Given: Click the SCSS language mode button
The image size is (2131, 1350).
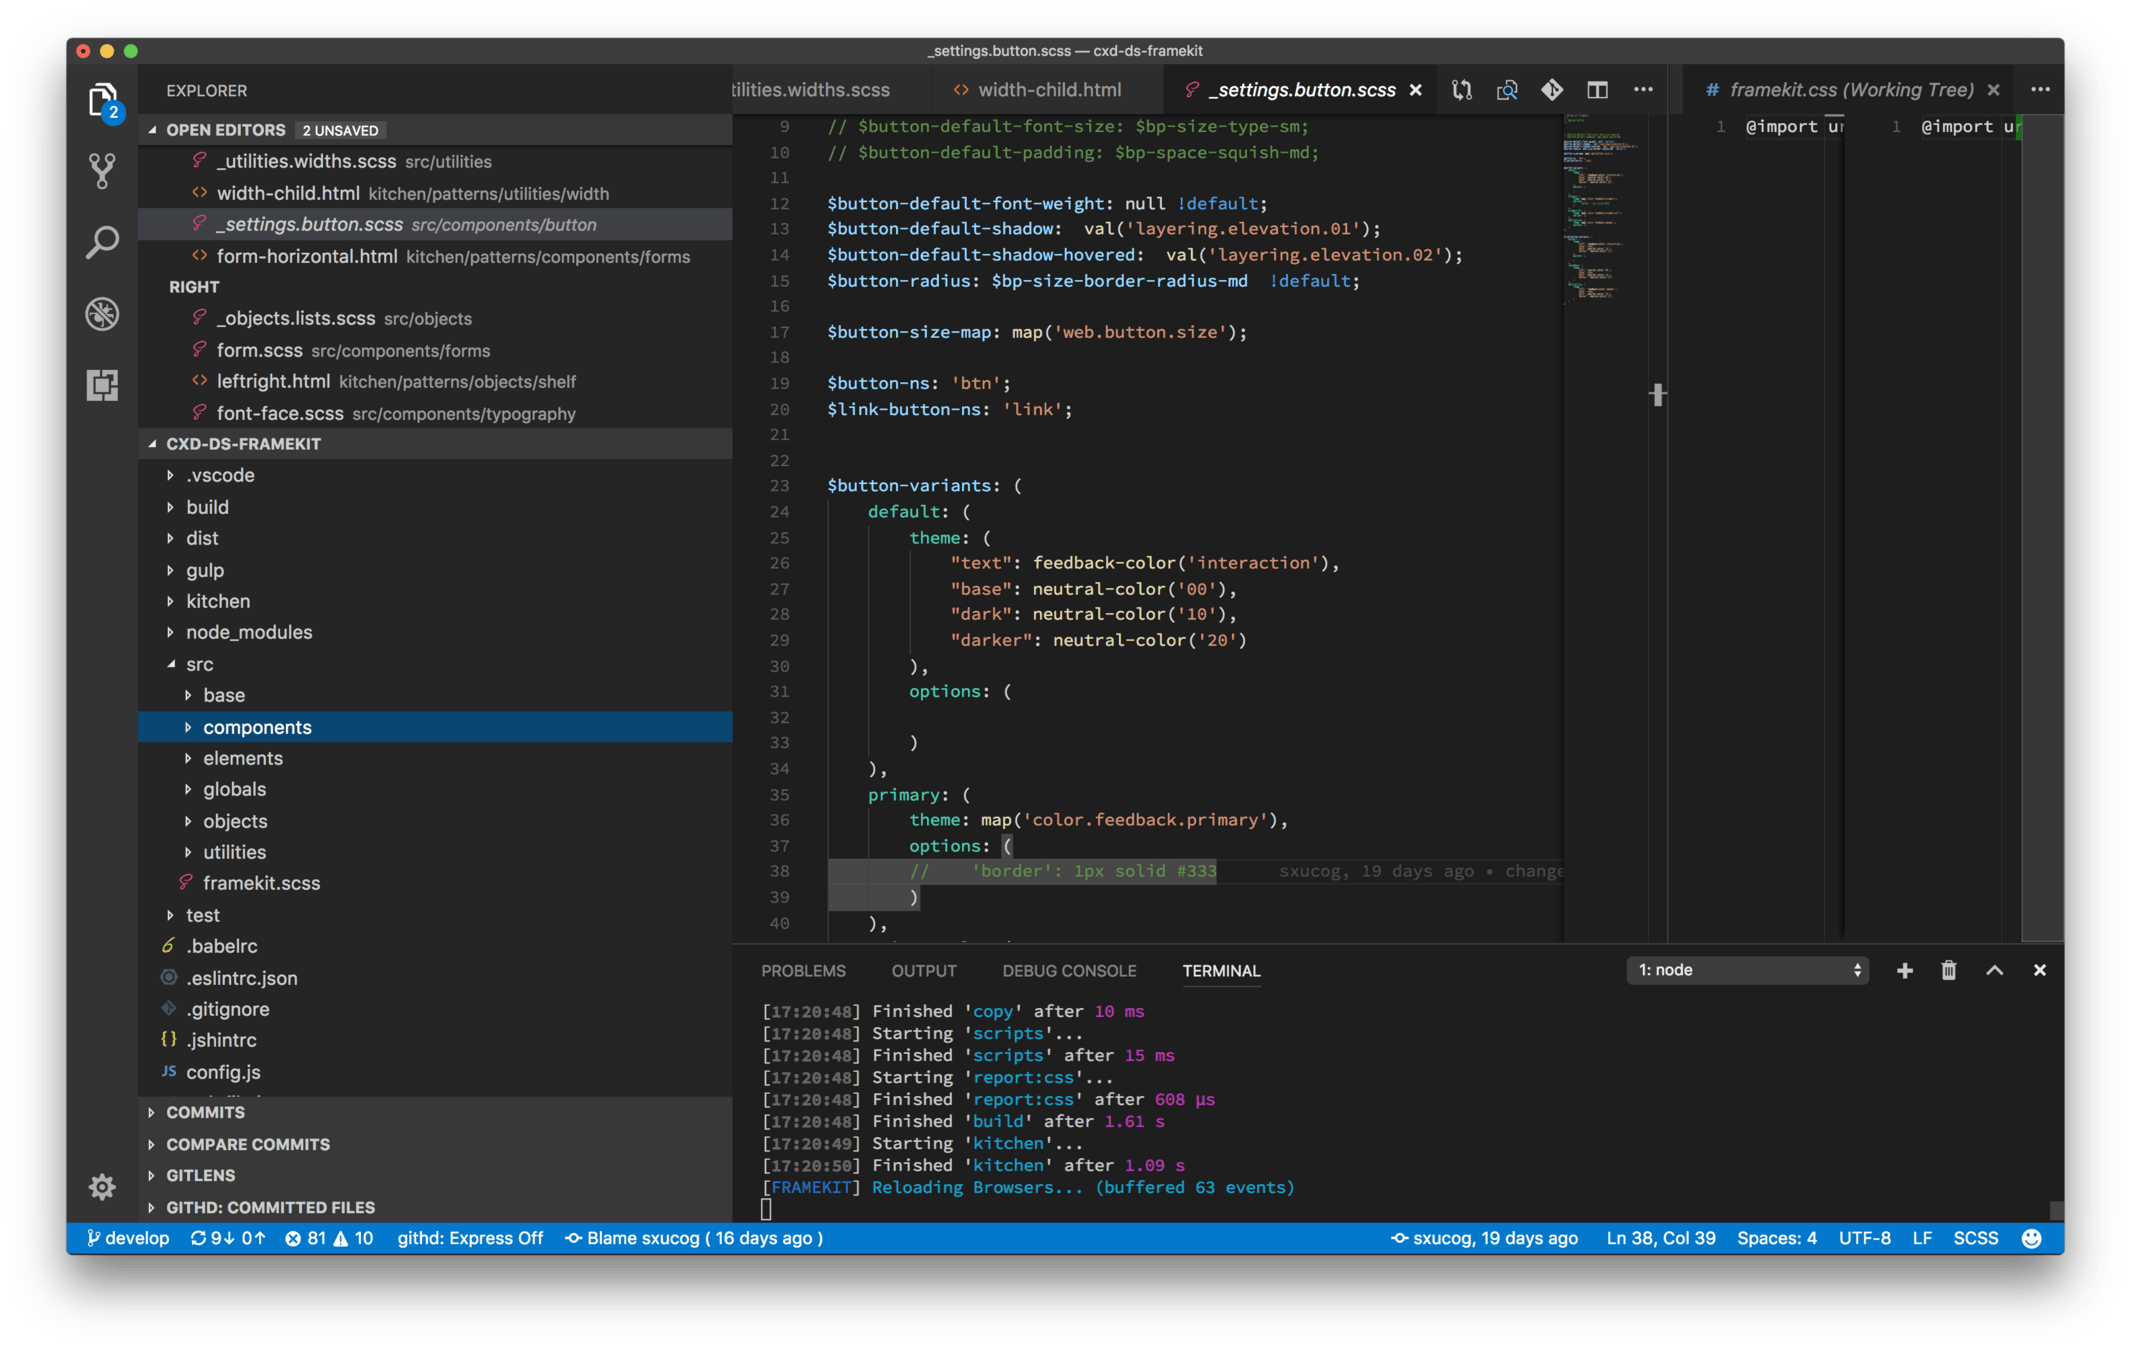Looking at the screenshot, I should pyautogui.click(x=1975, y=1238).
